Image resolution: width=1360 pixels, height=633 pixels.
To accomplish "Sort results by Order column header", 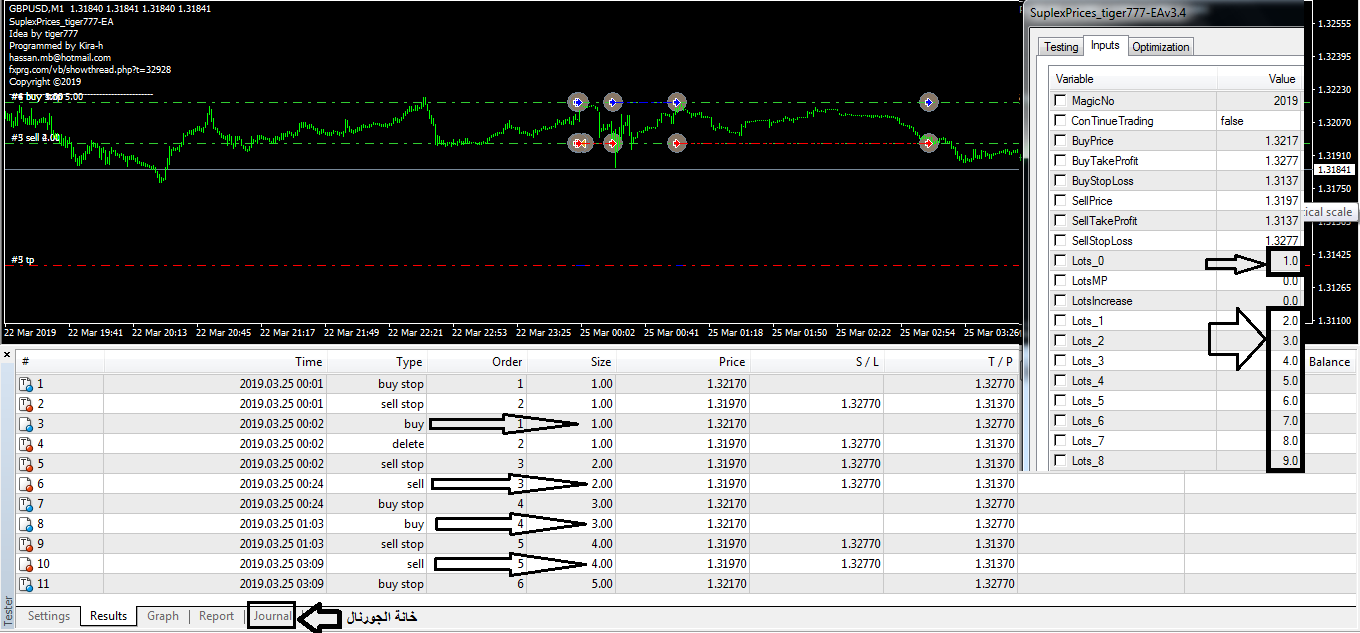I will (x=477, y=362).
